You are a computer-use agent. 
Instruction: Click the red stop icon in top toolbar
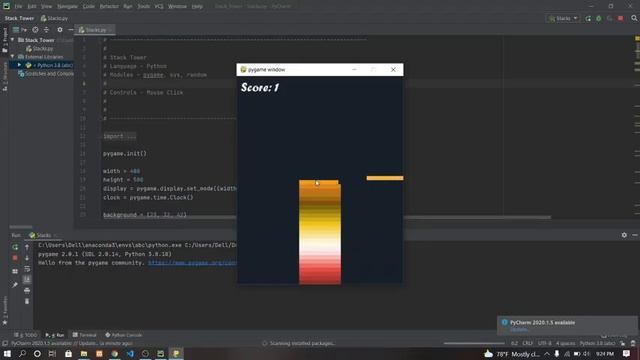620,18
